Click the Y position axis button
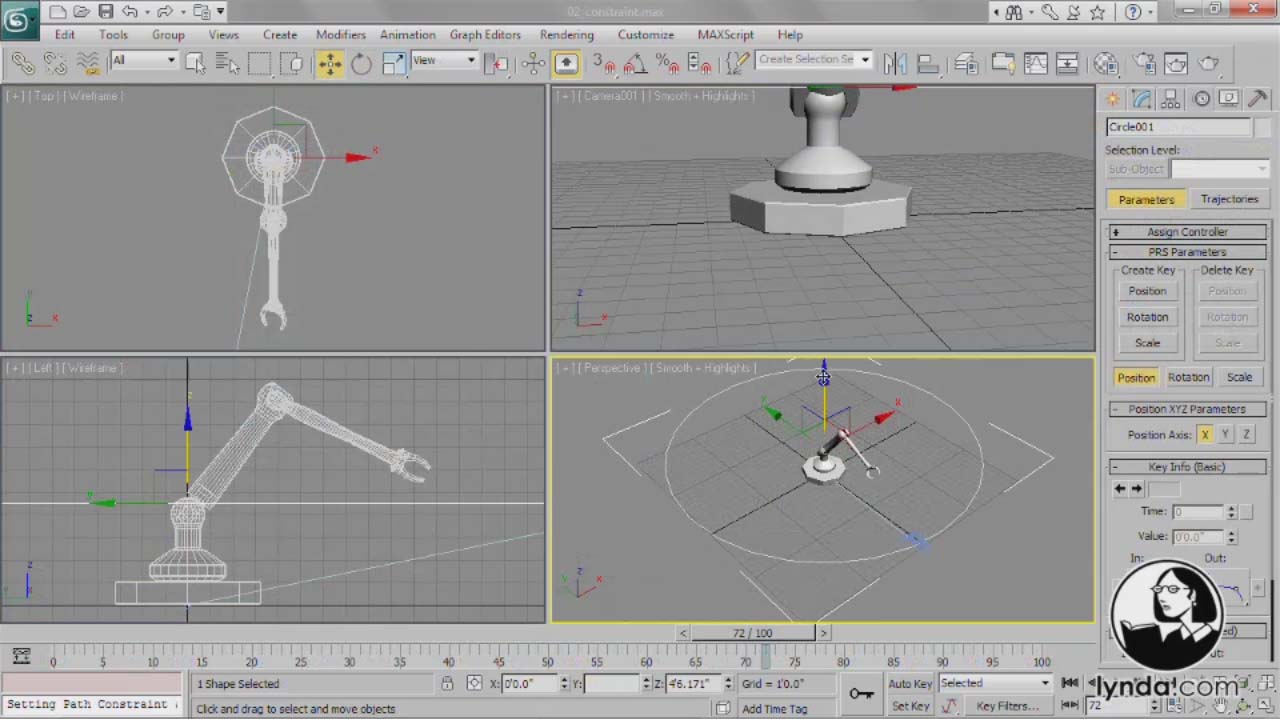Viewport: 1280px width, 719px height. 1225,434
